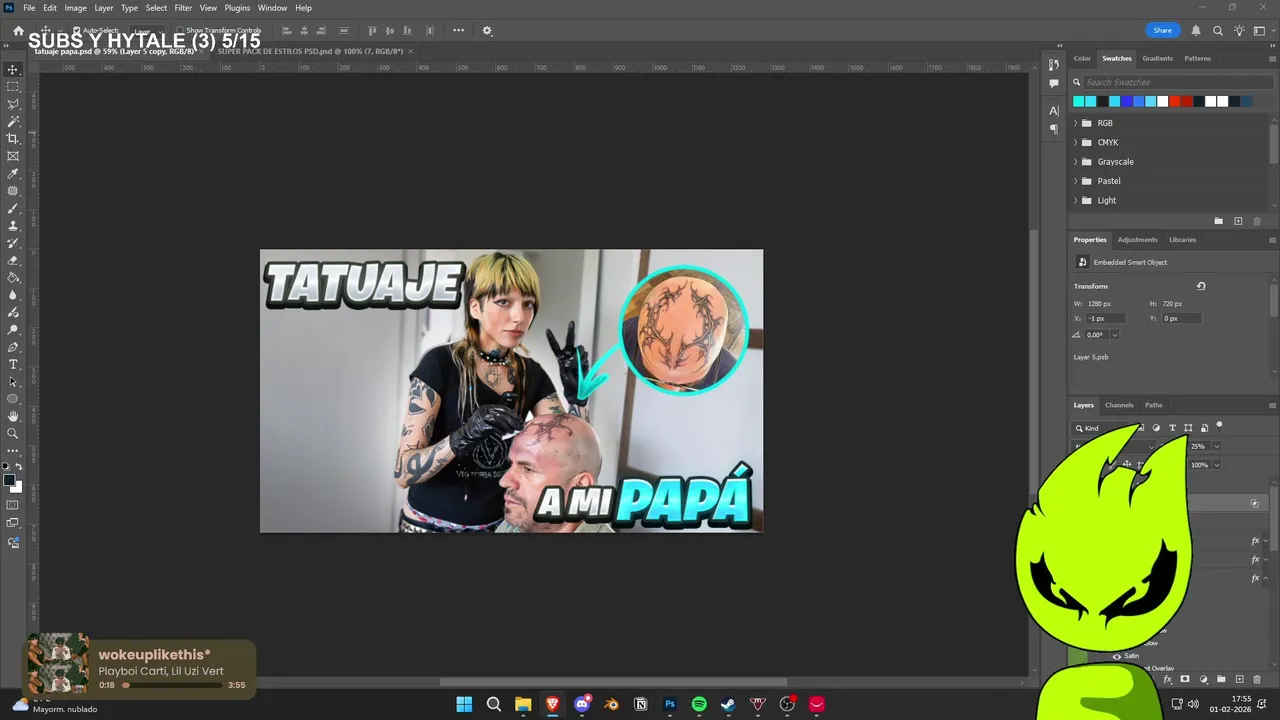Reset transform icon in Properties panel
Image resolution: width=1280 pixels, height=720 pixels.
1201,286
